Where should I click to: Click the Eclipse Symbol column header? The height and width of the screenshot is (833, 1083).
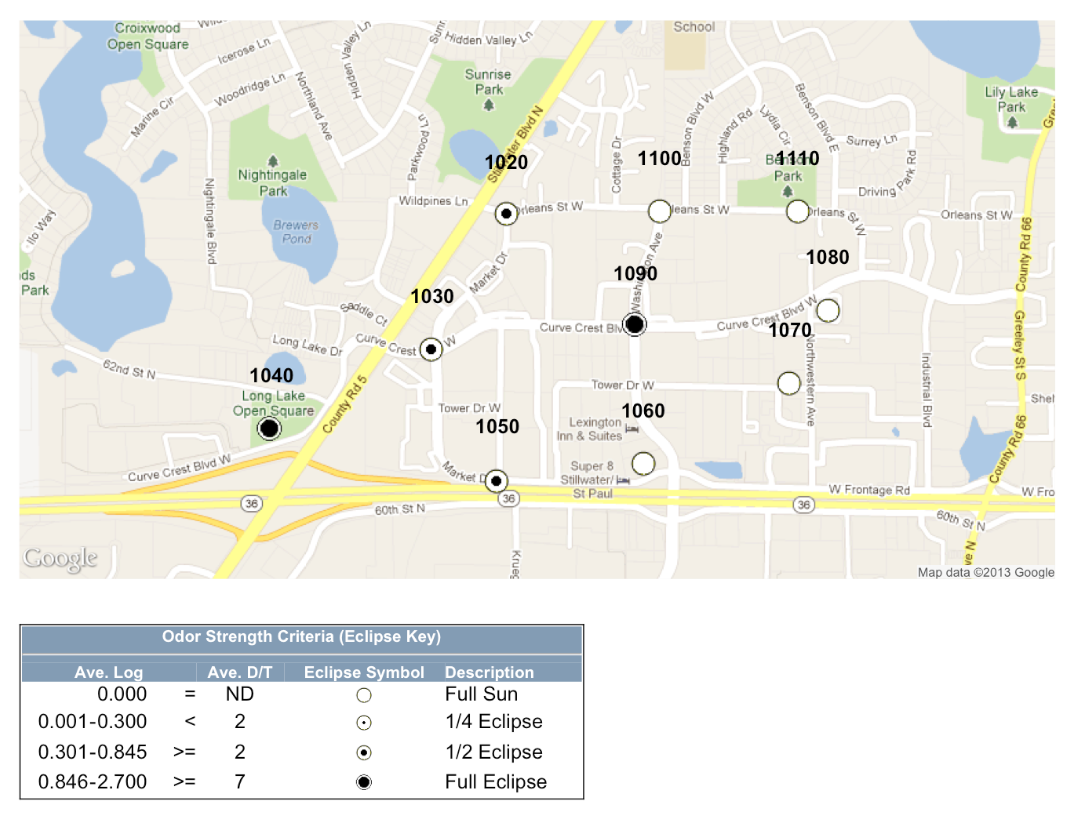click(x=364, y=673)
